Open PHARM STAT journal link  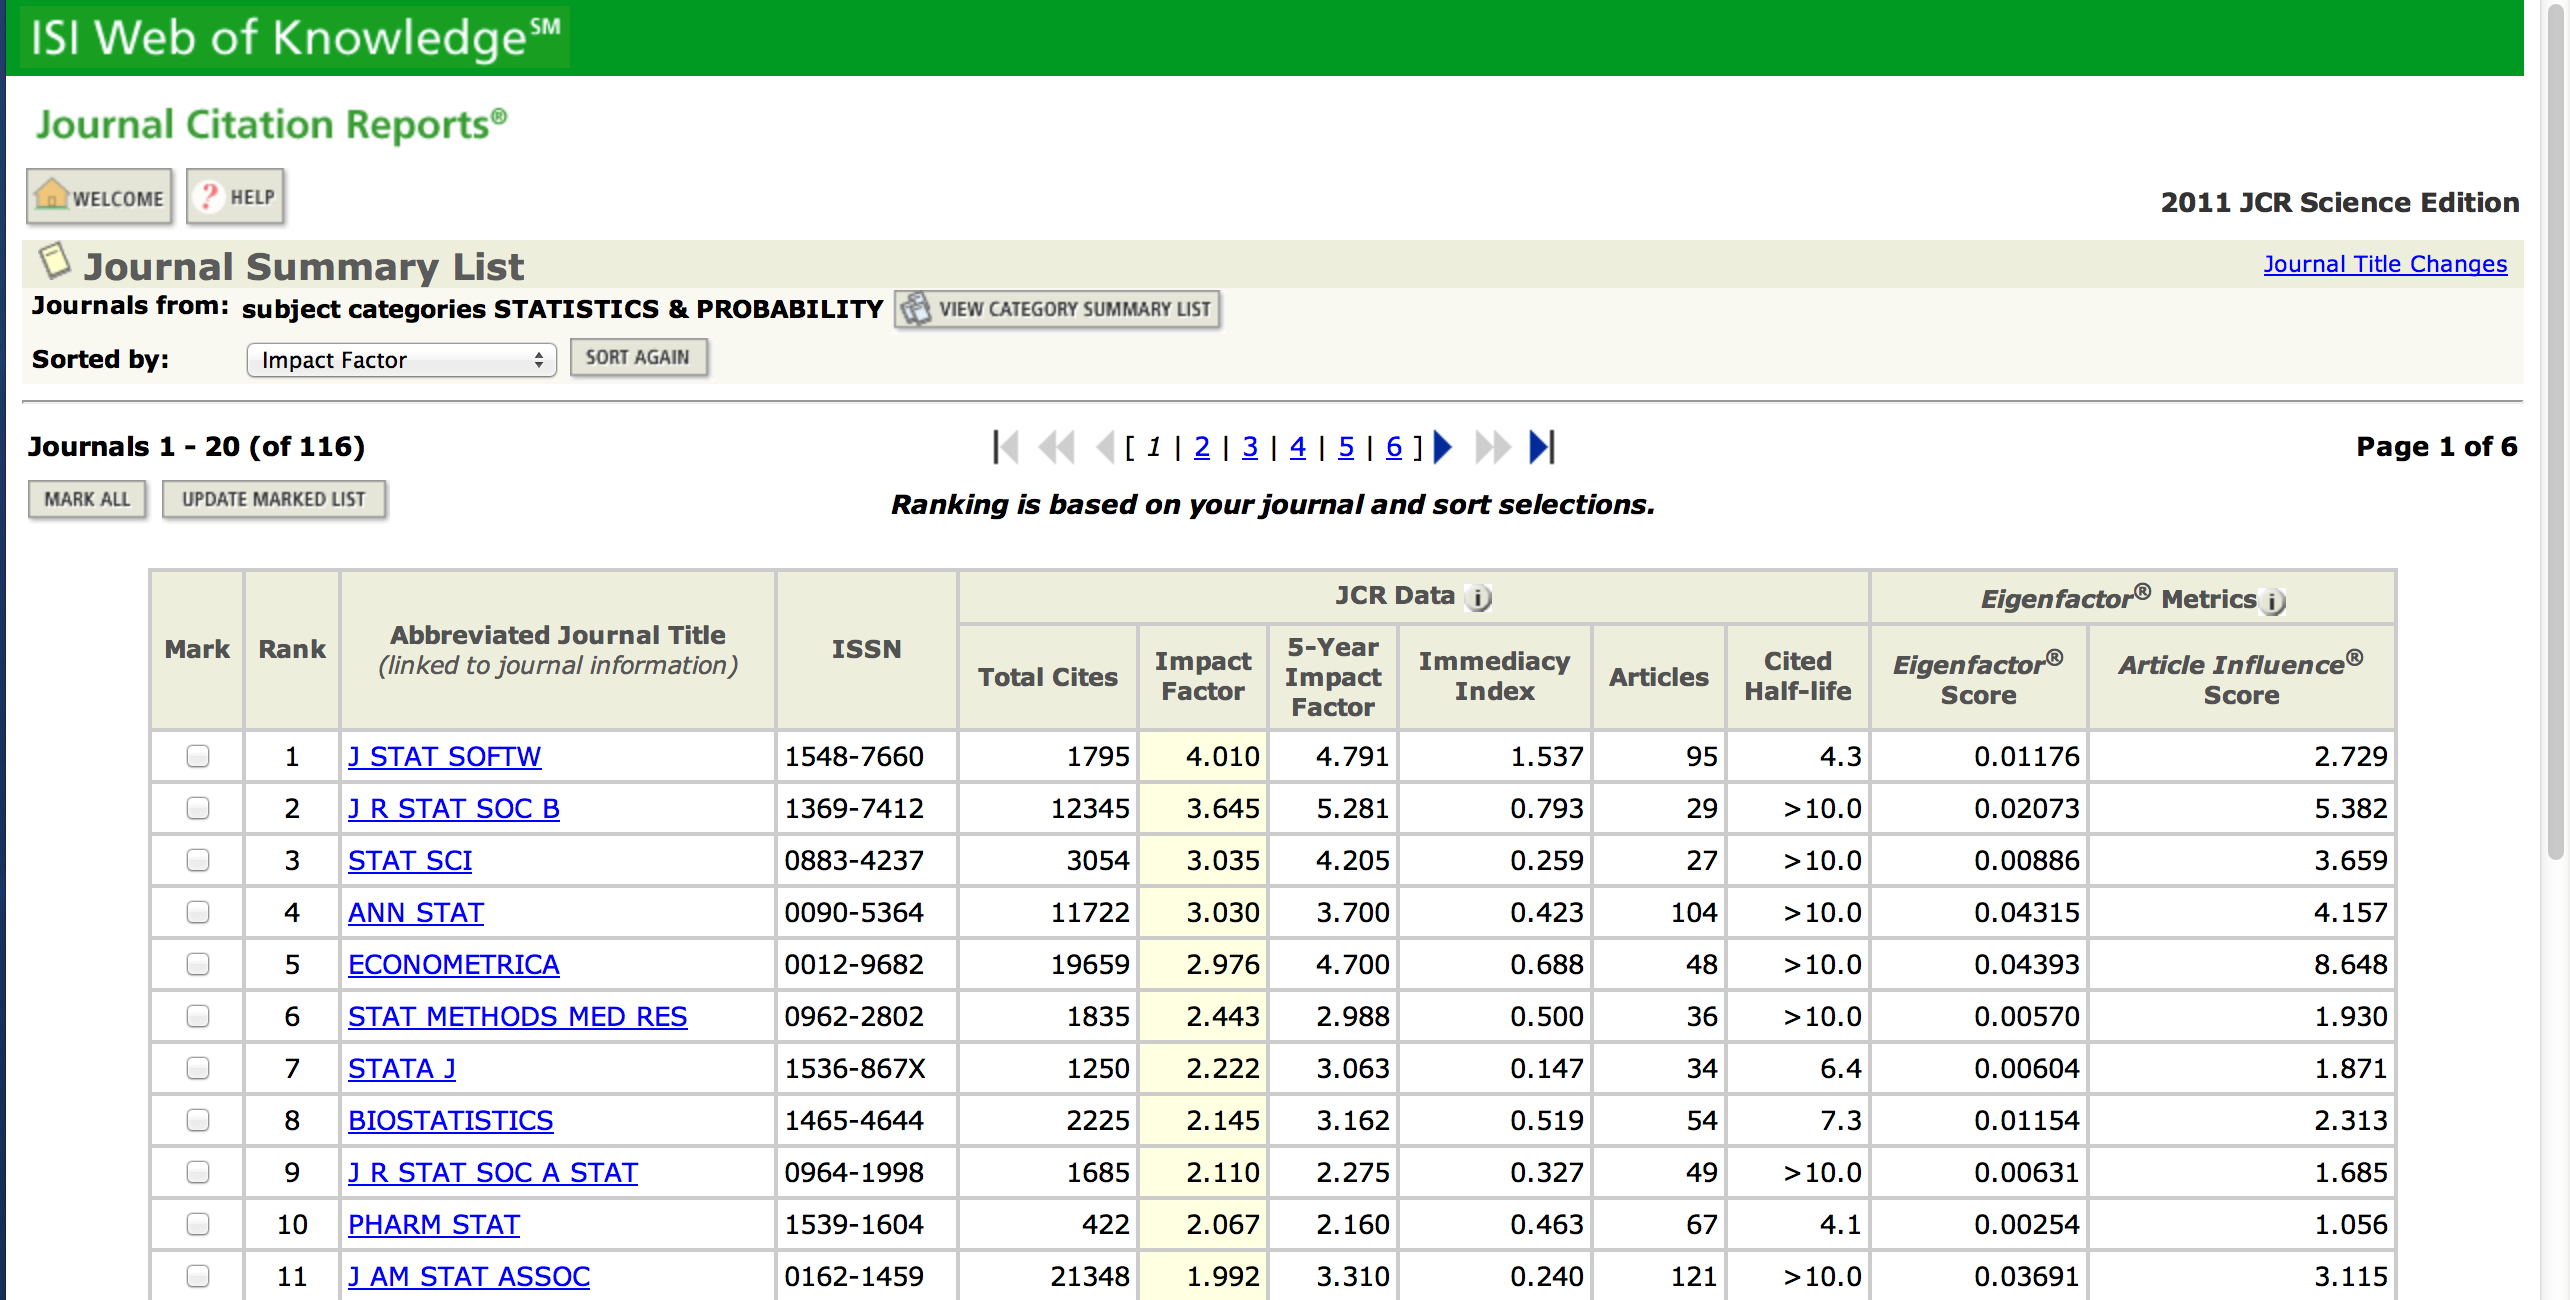(434, 1225)
